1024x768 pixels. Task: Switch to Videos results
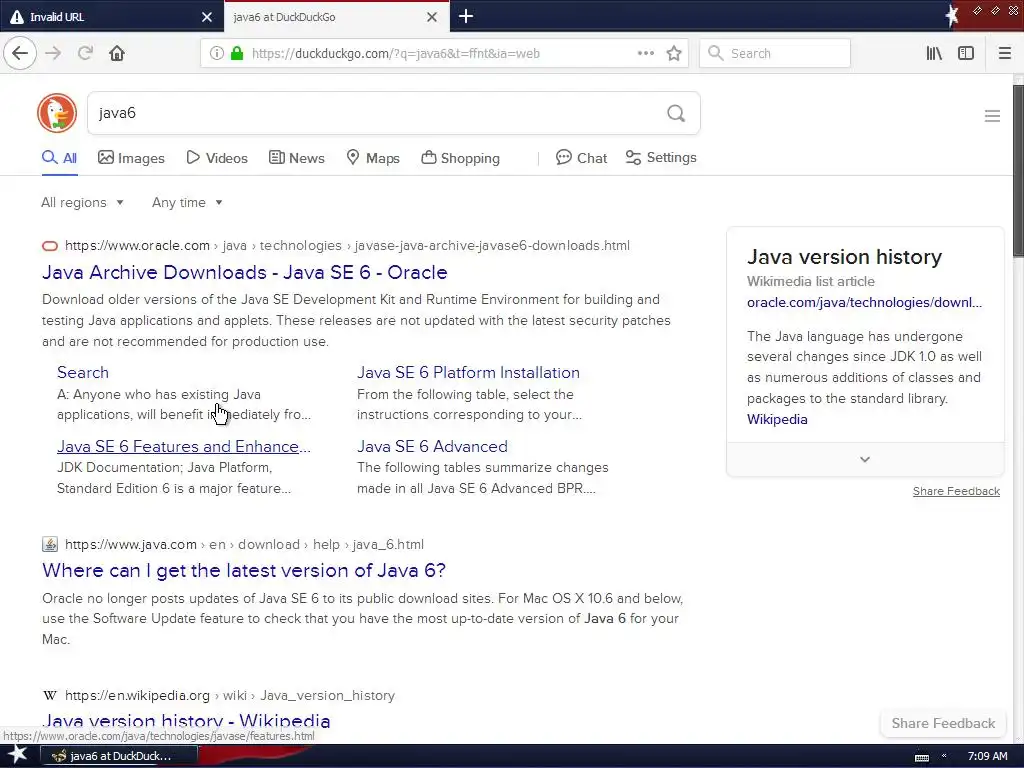click(217, 158)
